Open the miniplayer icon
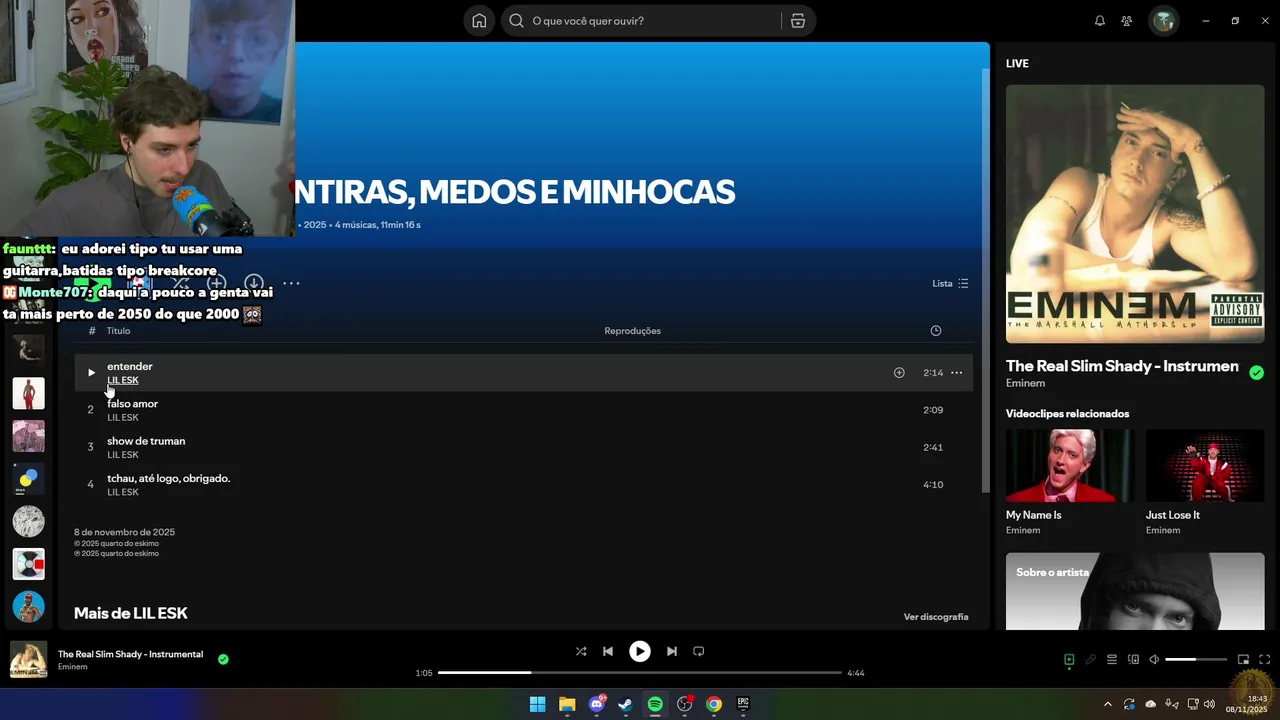1280x720 pixels. (x=1243, y=660)
